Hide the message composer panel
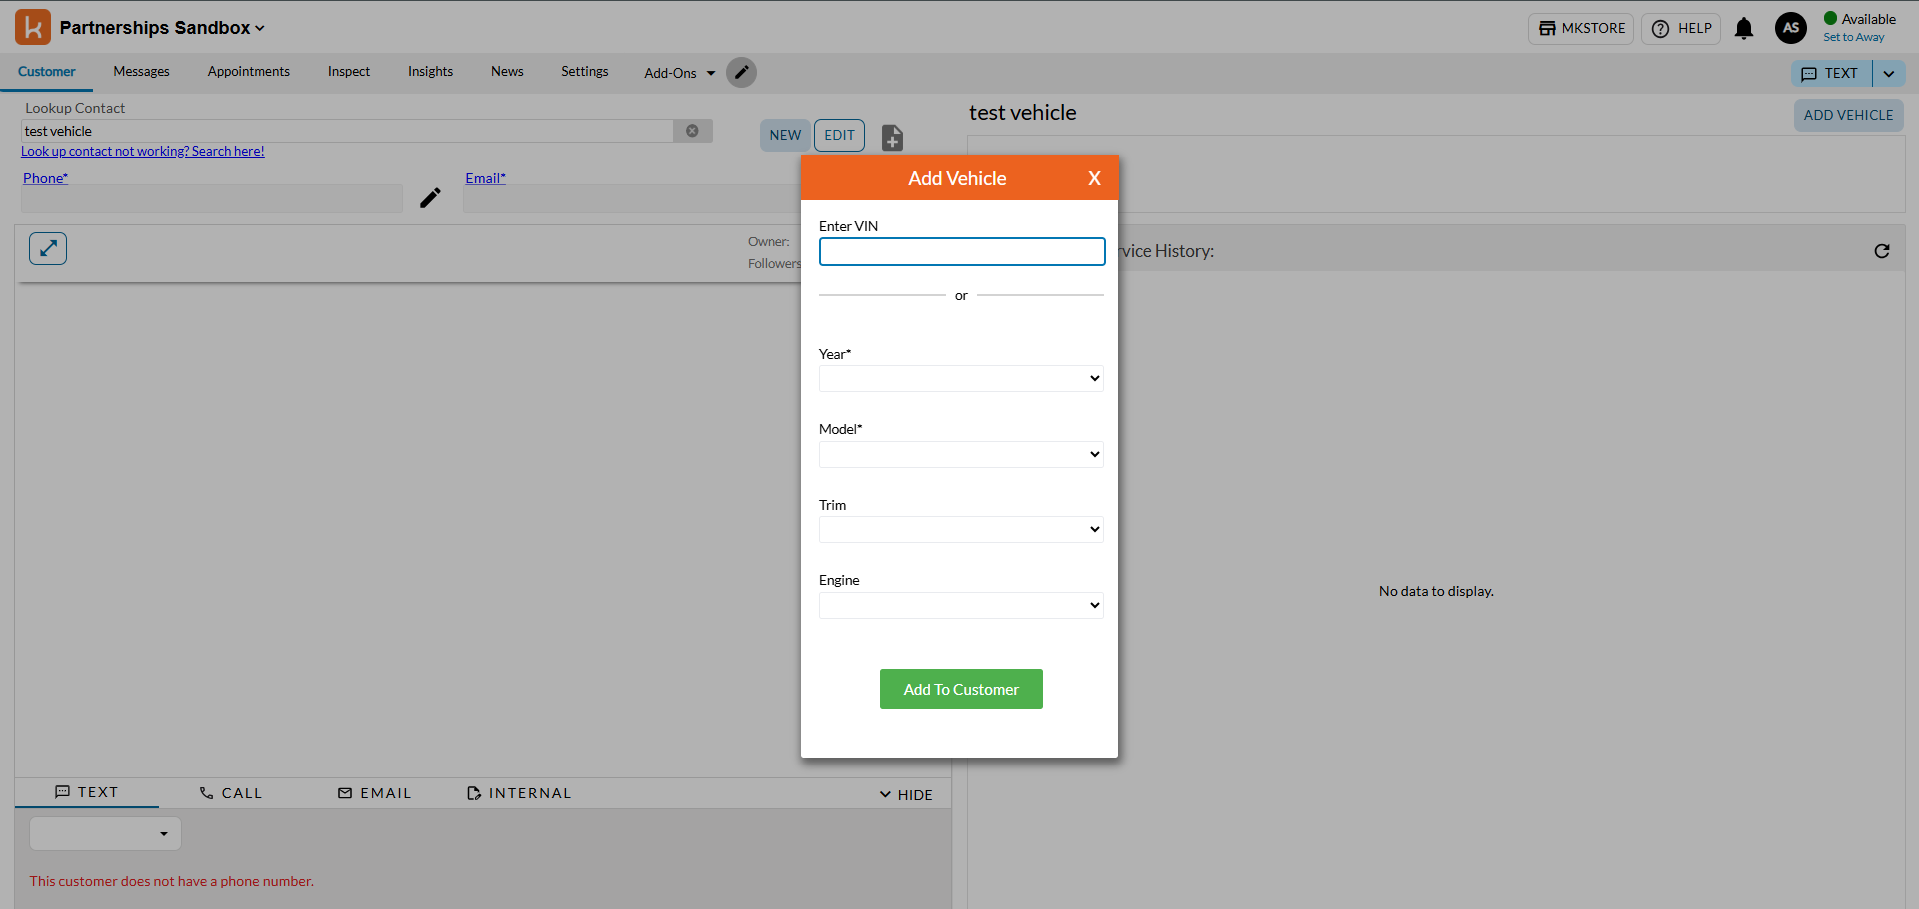 906,794
